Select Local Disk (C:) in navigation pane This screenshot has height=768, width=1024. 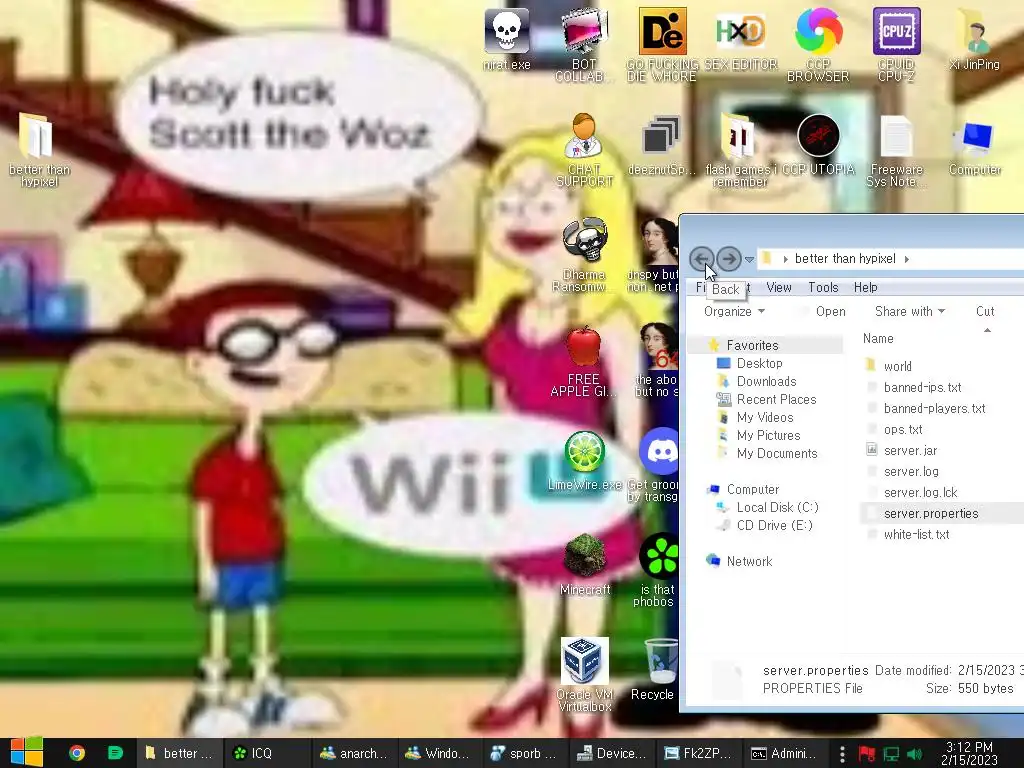pyautogui.click(x=777, y=507)
